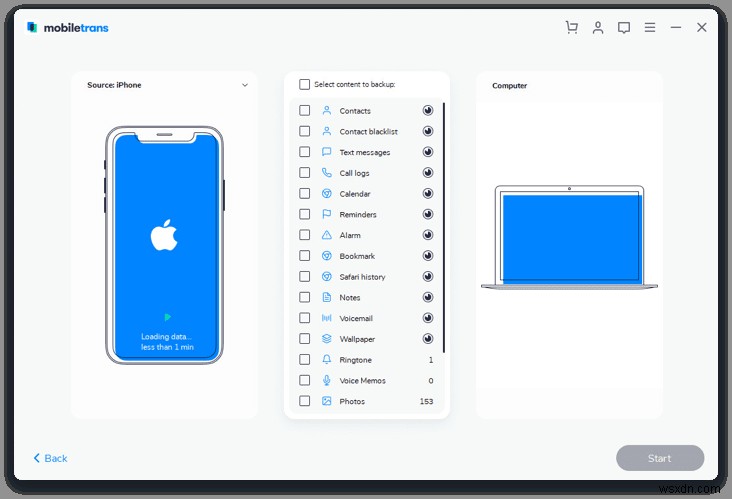Click the Alarm triangle icon
The width and height of the screenshot is (732, 499).
[327, 235]
